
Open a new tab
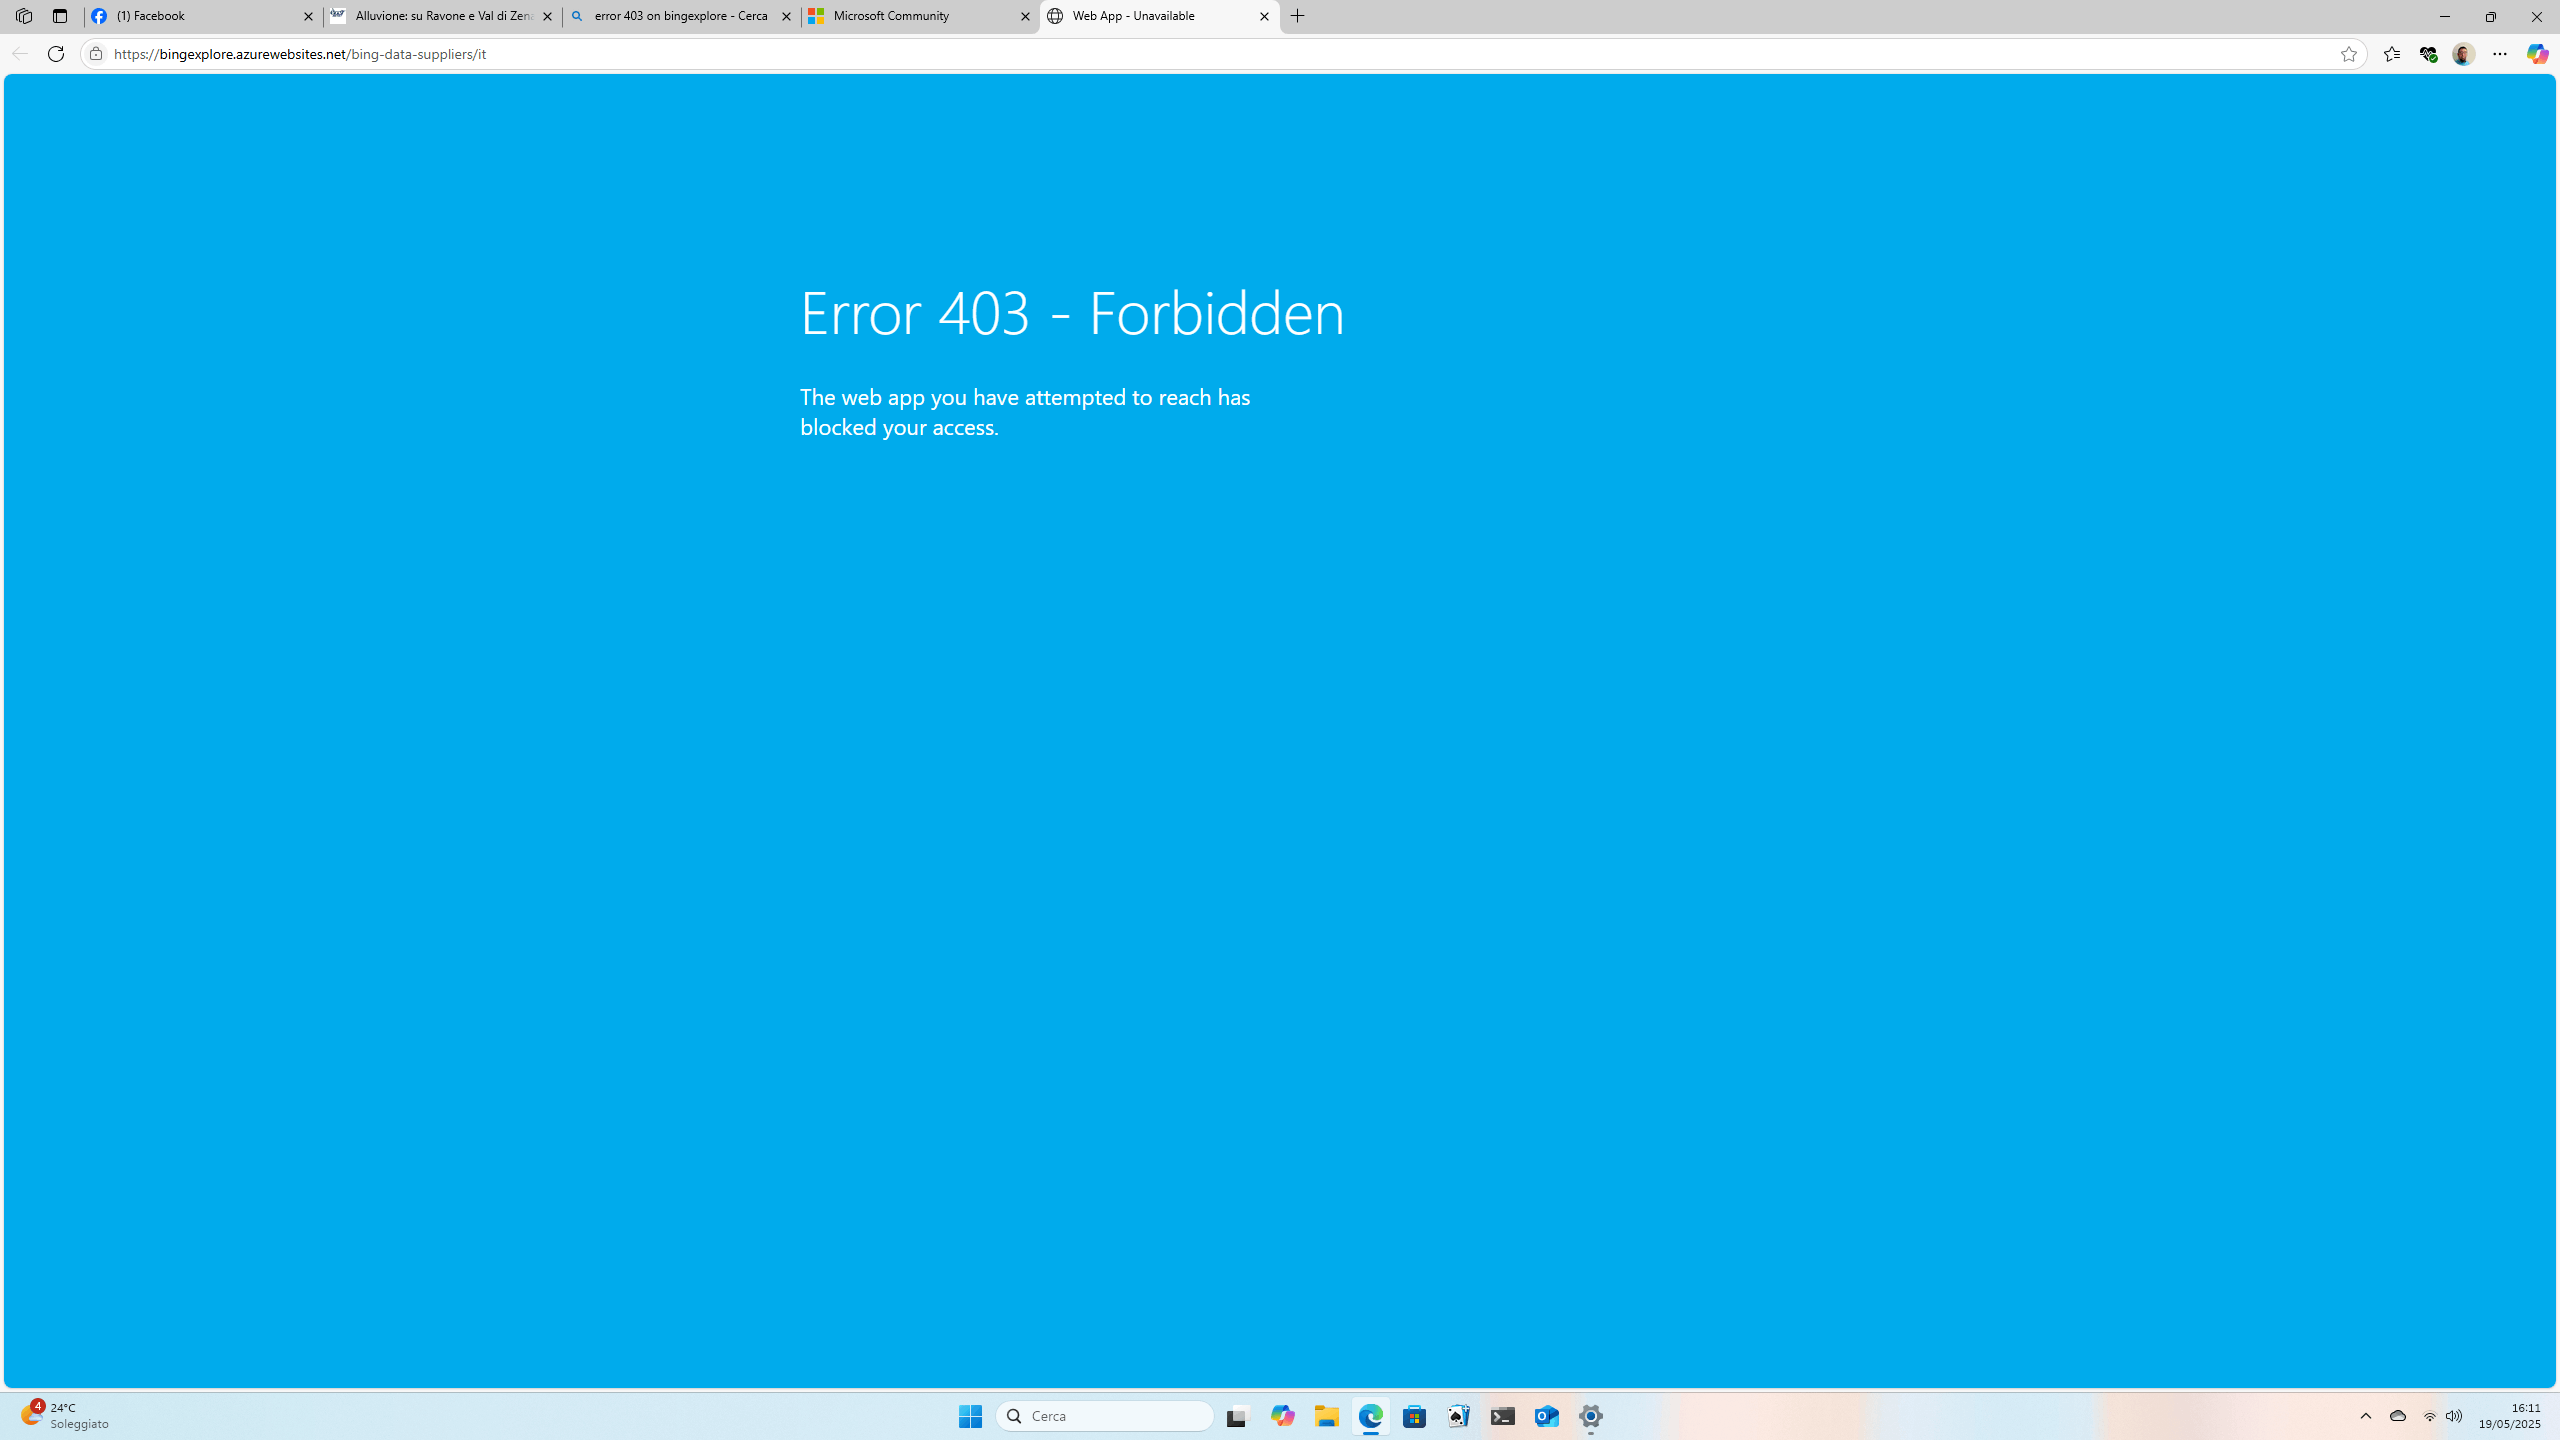pos(1298,16)
